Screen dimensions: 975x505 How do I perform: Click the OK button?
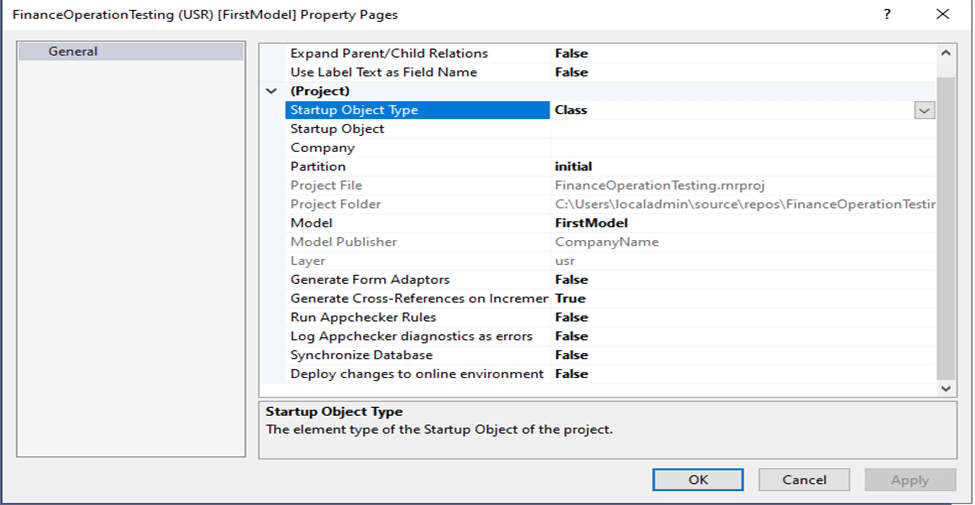coord(698,480)
